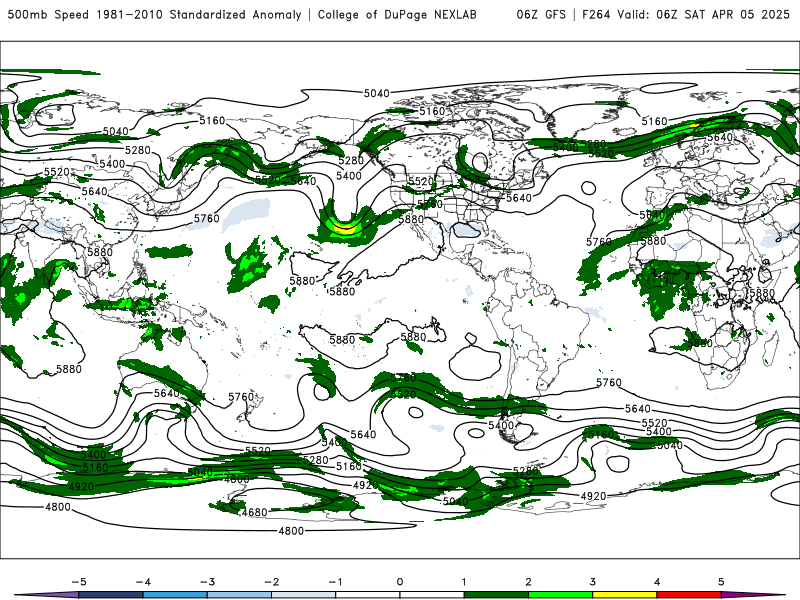Click the '2' colorbar tick label

(x=529, y=582)
